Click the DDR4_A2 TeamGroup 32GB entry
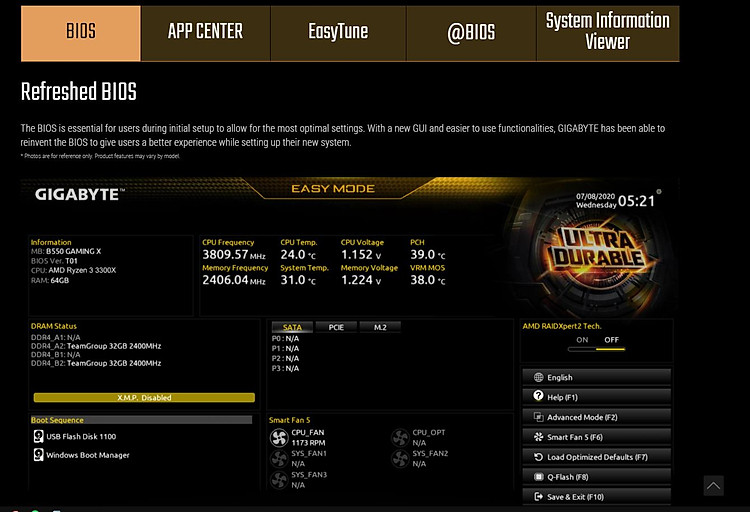The image size is (750, 512). point(96,346)
